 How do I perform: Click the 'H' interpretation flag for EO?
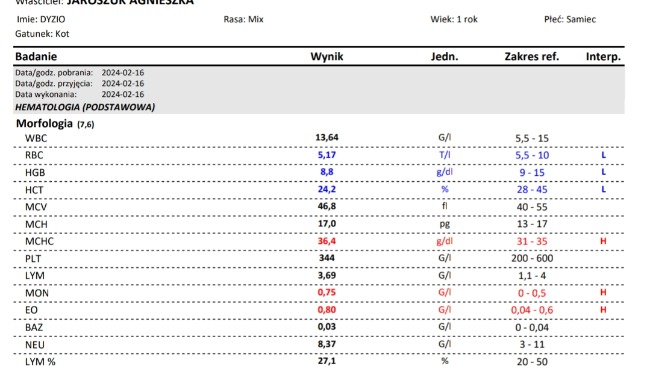coord(604,310)
